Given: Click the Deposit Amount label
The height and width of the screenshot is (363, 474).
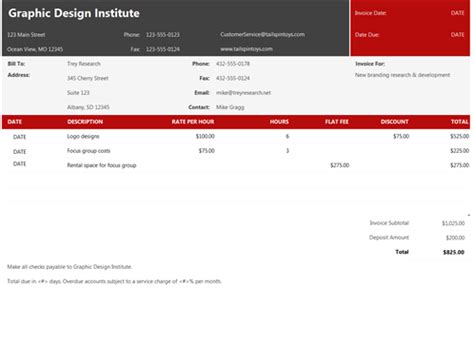Looking at the screenshot, I should (x=389, y=238).
